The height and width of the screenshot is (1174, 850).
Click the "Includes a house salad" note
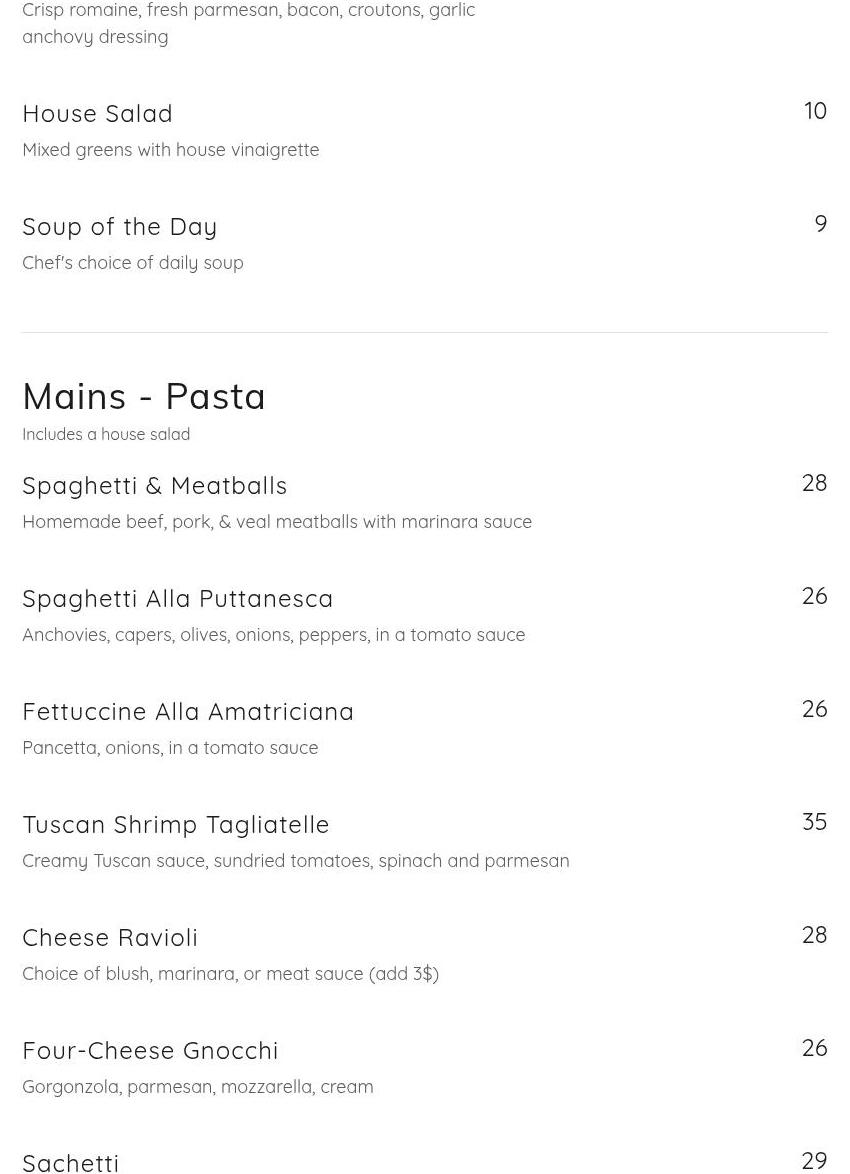[106, 435]
